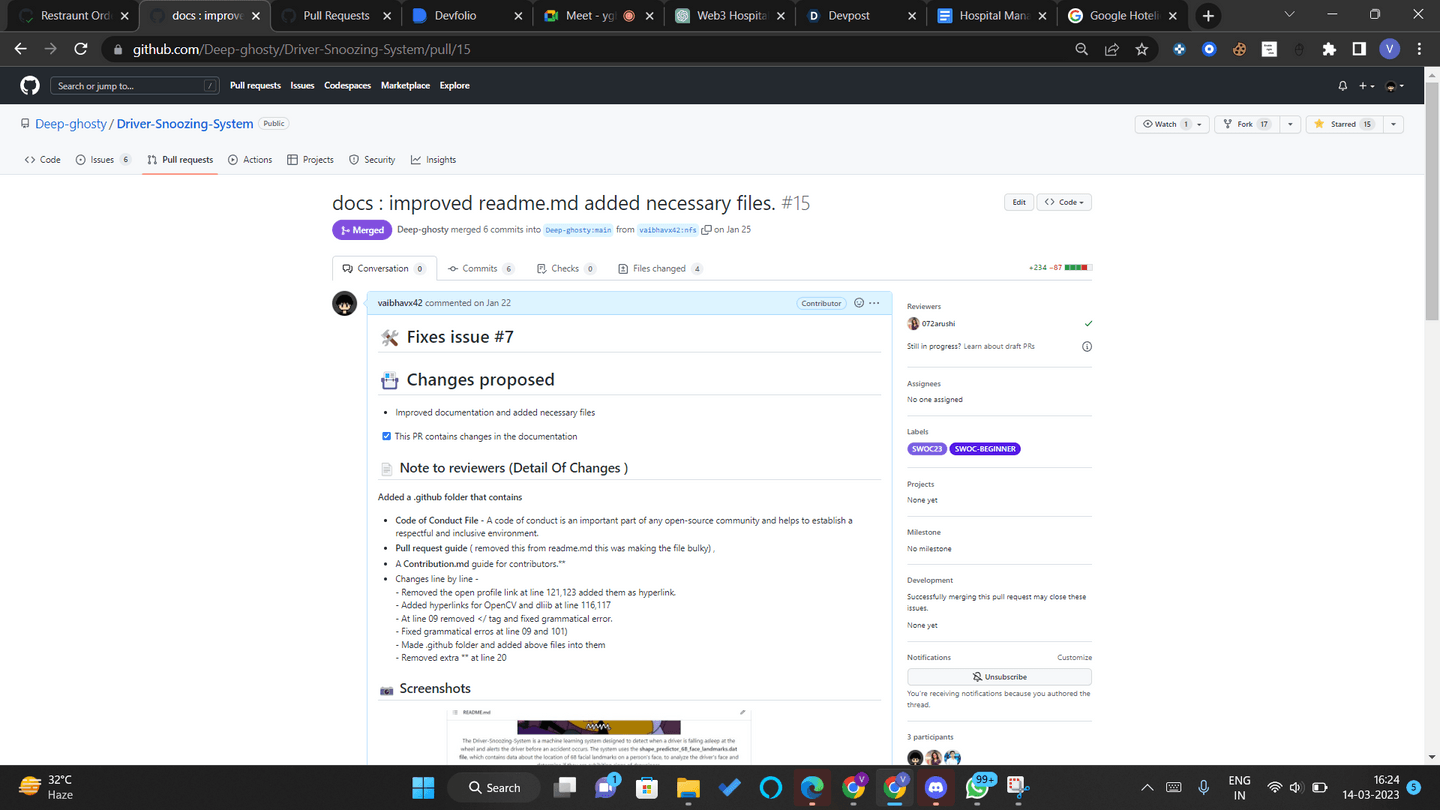The width and height of the screenshot is (1440, 810).
Task: Open the Explore link in top navigation
Action: 455,86
